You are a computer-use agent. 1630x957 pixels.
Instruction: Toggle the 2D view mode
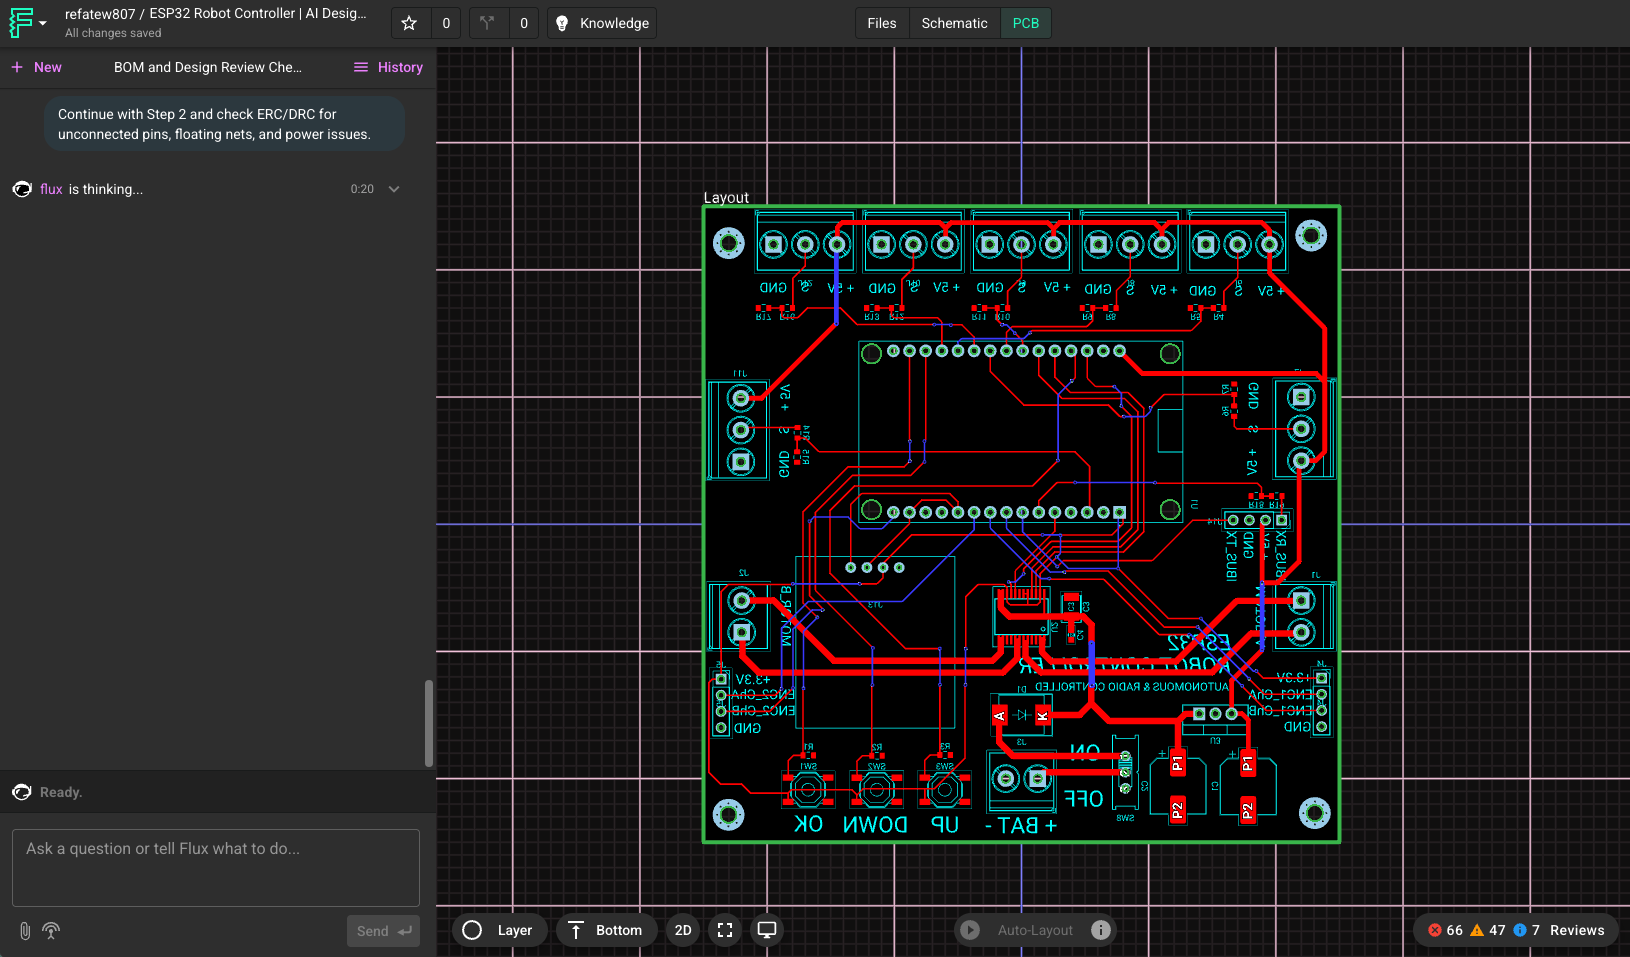pos(683,930)
